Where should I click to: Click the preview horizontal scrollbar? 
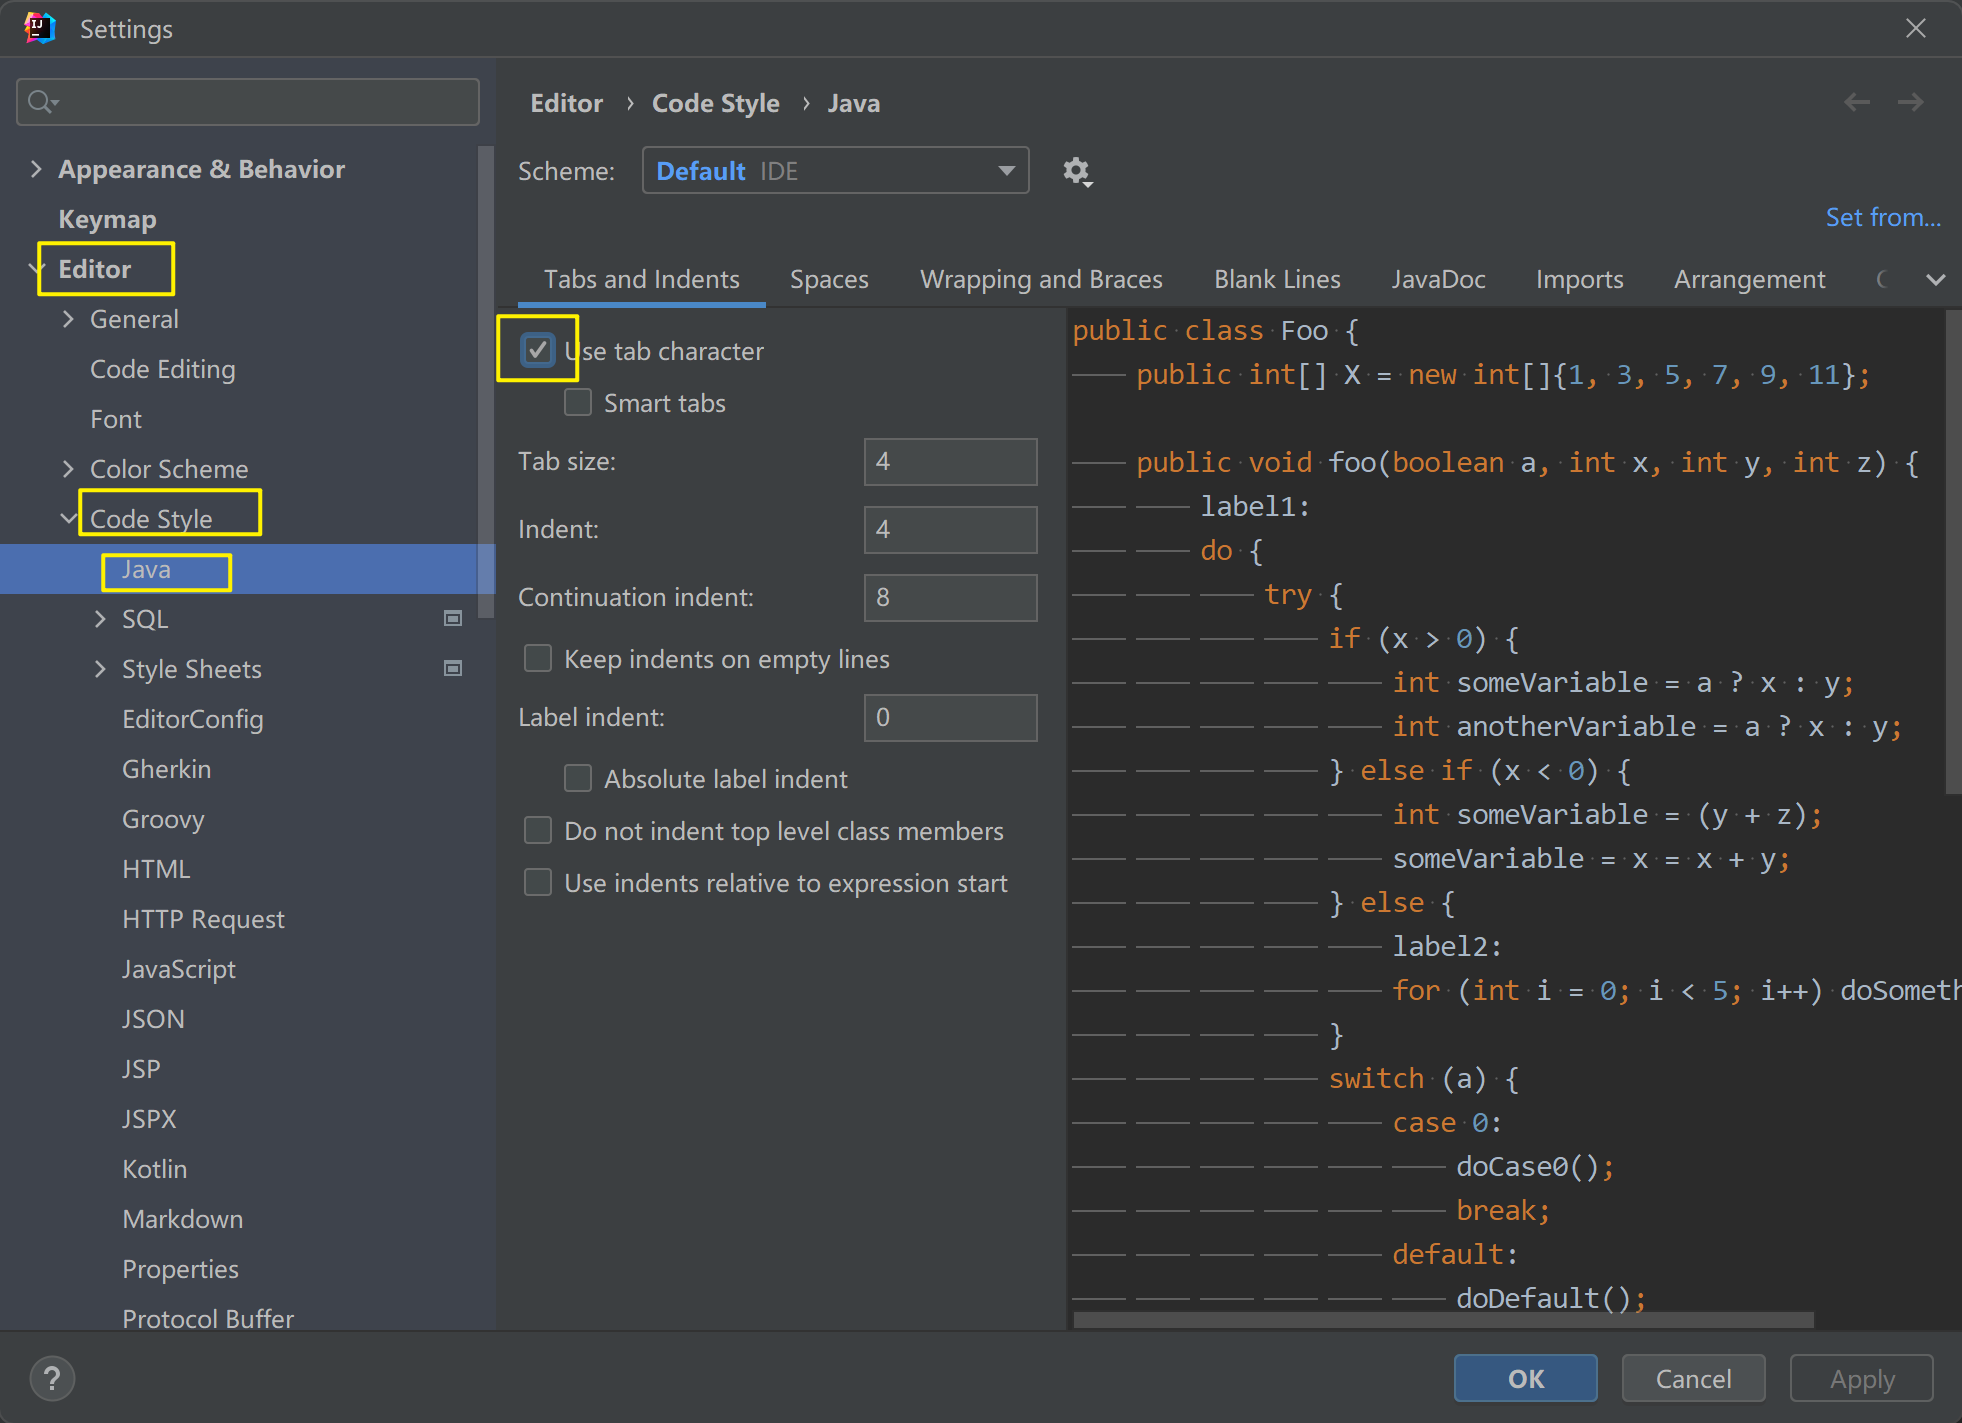[1442, 1320]
